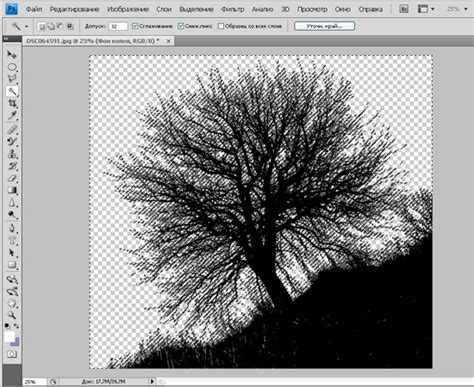Select the Move tool
Viewport: 474px width, 387px height.
click(12, 54)
